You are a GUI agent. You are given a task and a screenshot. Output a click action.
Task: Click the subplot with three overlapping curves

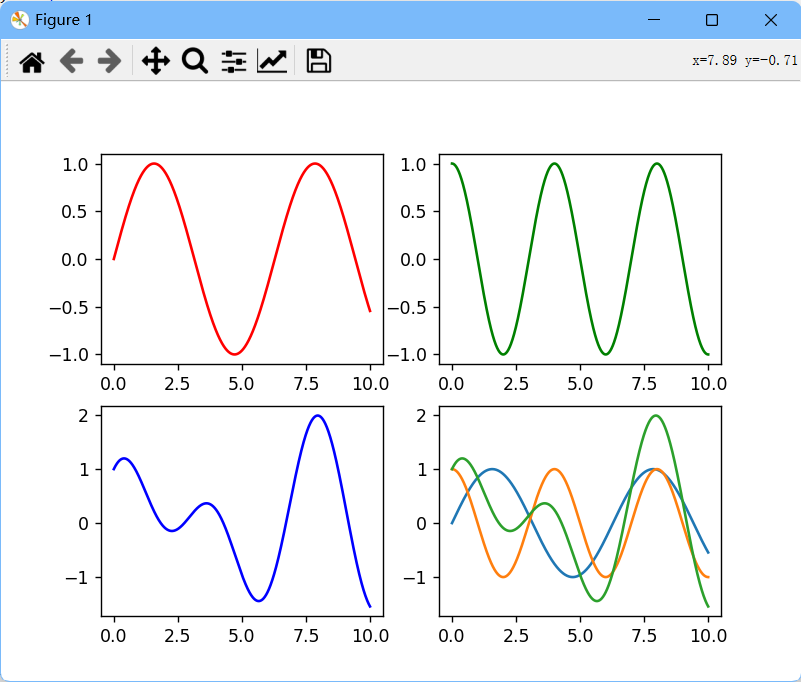[x=580, y=511]
